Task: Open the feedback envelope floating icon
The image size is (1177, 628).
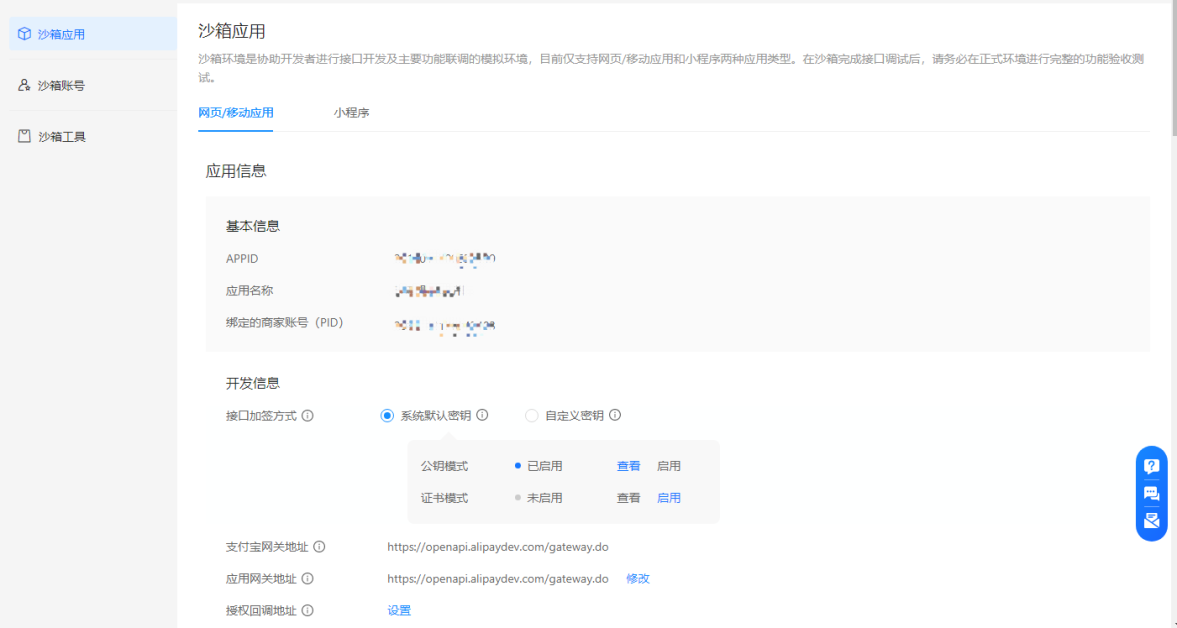Action: pos(1151,520)
